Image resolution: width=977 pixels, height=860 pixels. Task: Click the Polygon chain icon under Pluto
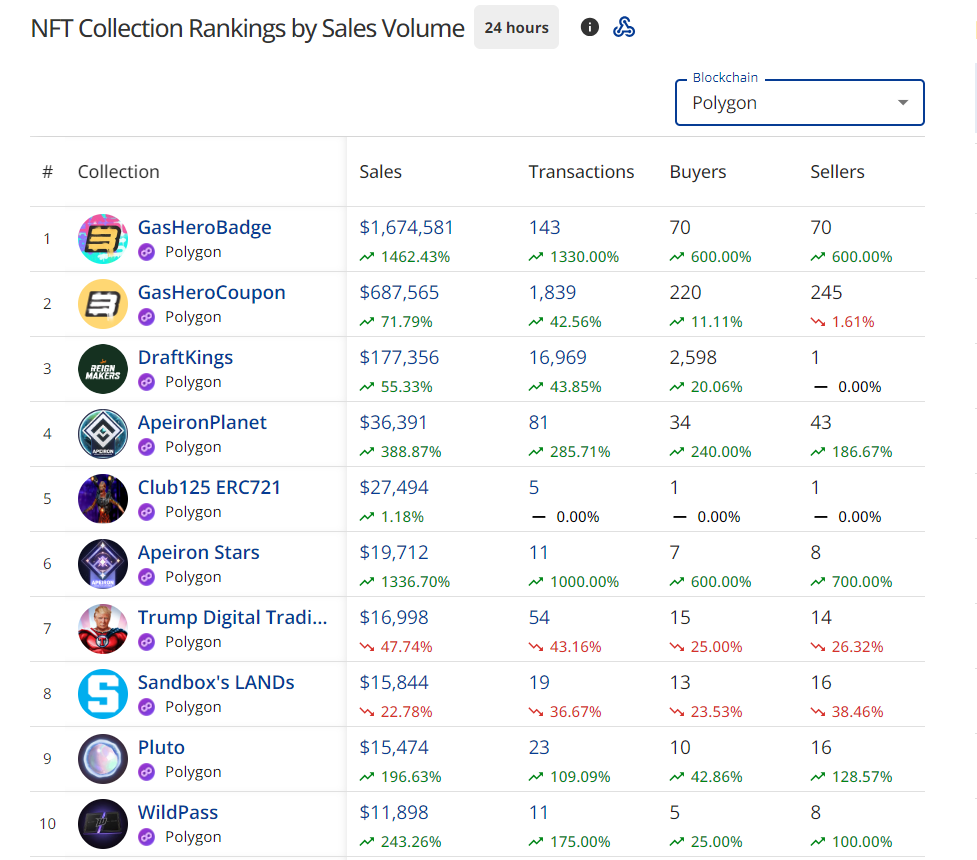coord(146,772)
